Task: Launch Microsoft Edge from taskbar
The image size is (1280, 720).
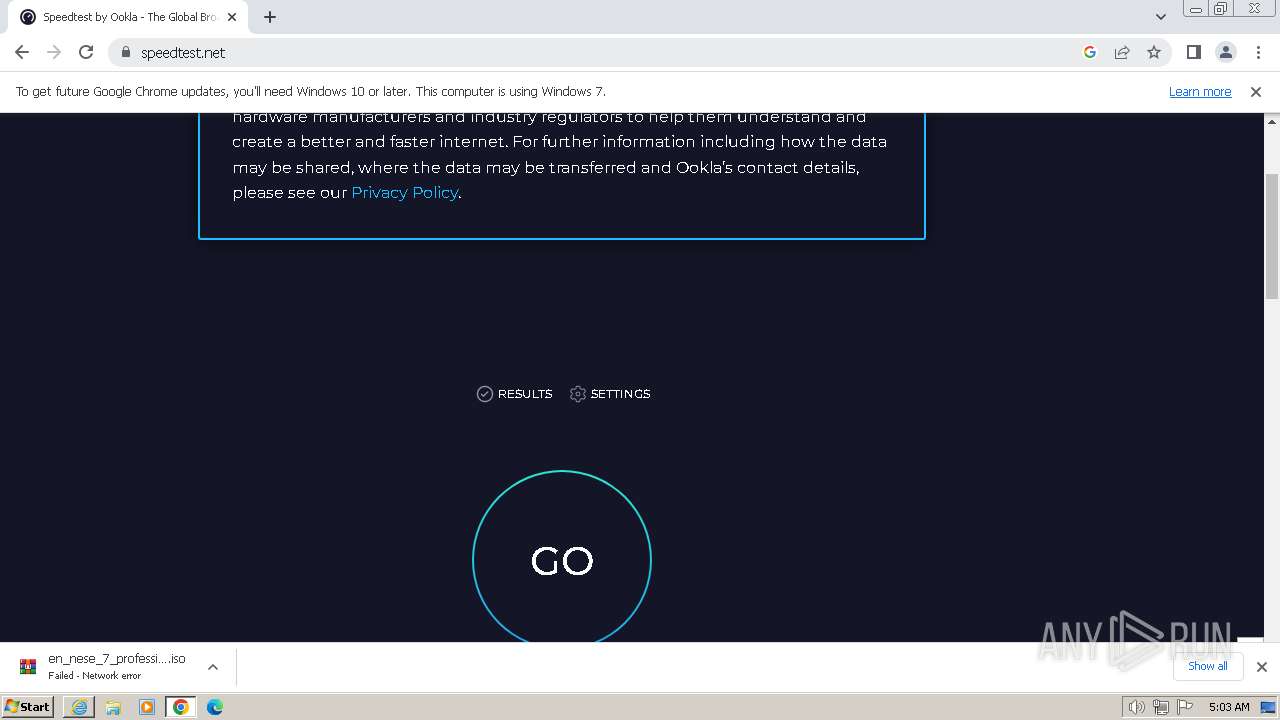Action: (x=215, y=707)
